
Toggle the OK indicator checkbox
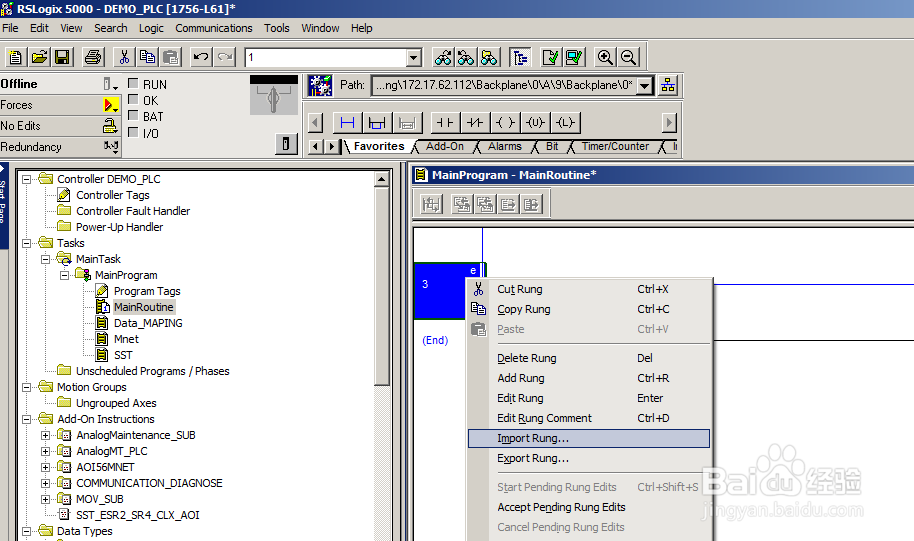pyautogui.click(x=133, y=100)
